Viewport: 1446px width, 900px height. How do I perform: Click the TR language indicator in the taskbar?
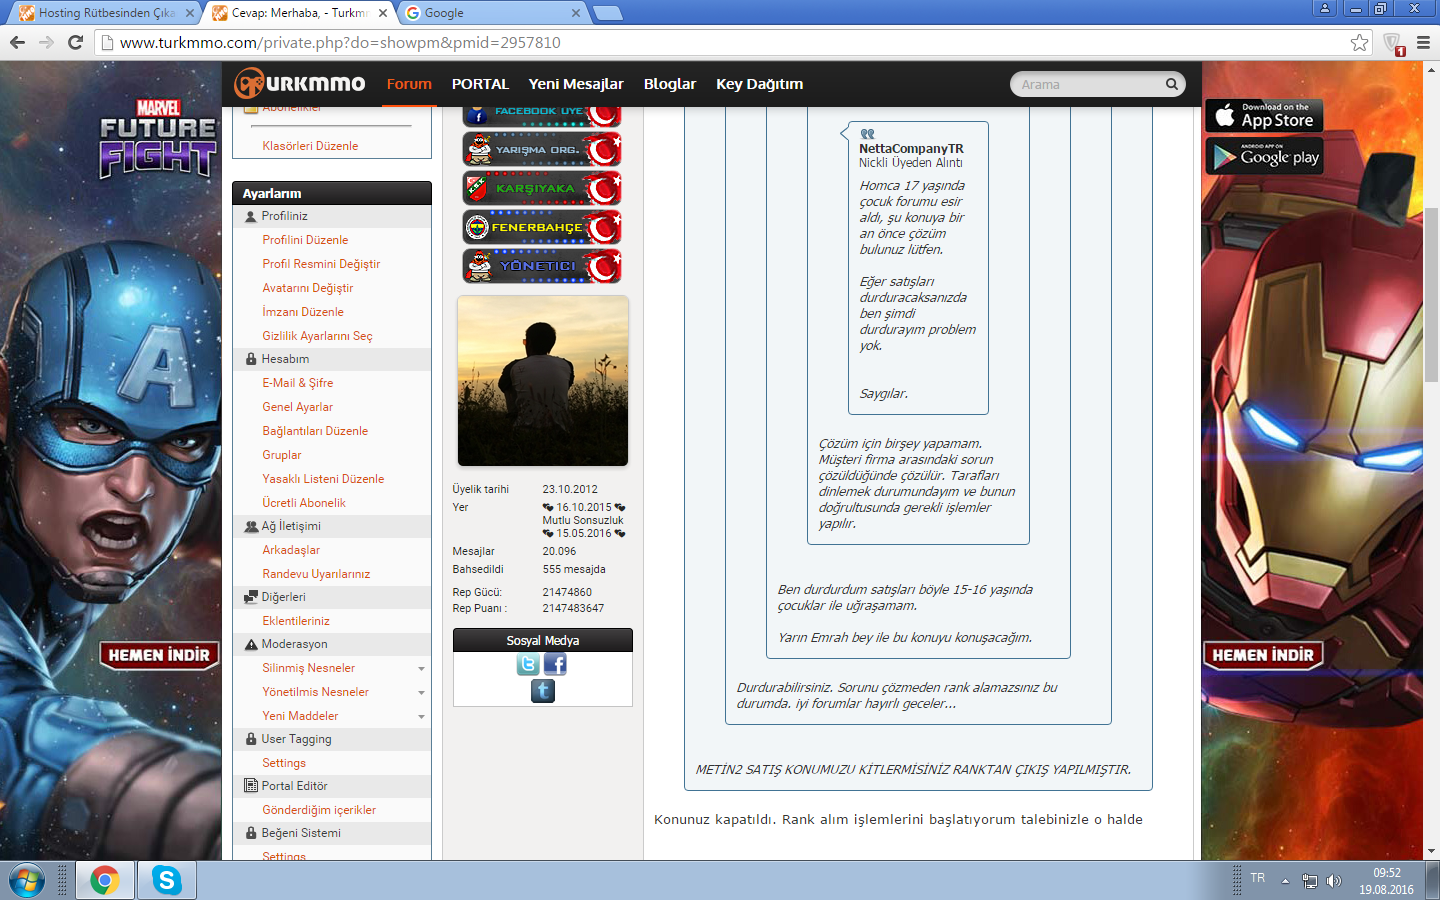click(x=1257, y=878)
